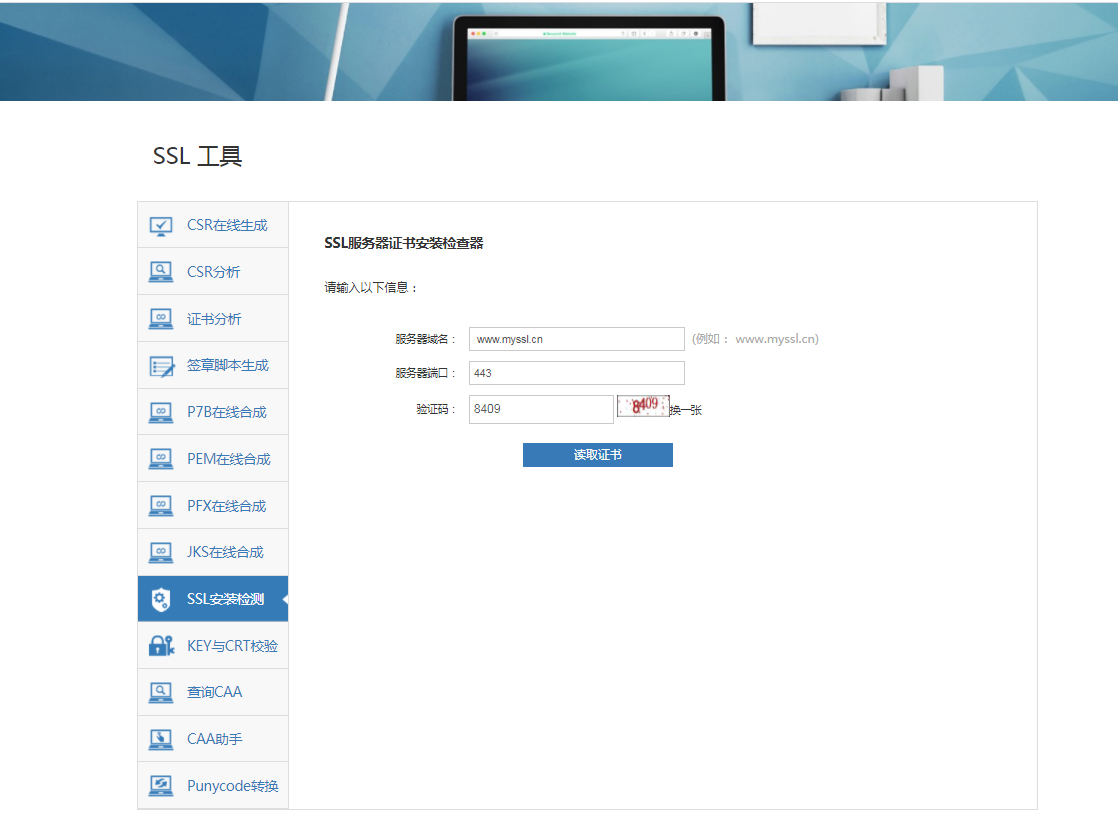The image size is (1118, 827).
Task: Open the CAA助手 tool
Action: pos(213,739)
